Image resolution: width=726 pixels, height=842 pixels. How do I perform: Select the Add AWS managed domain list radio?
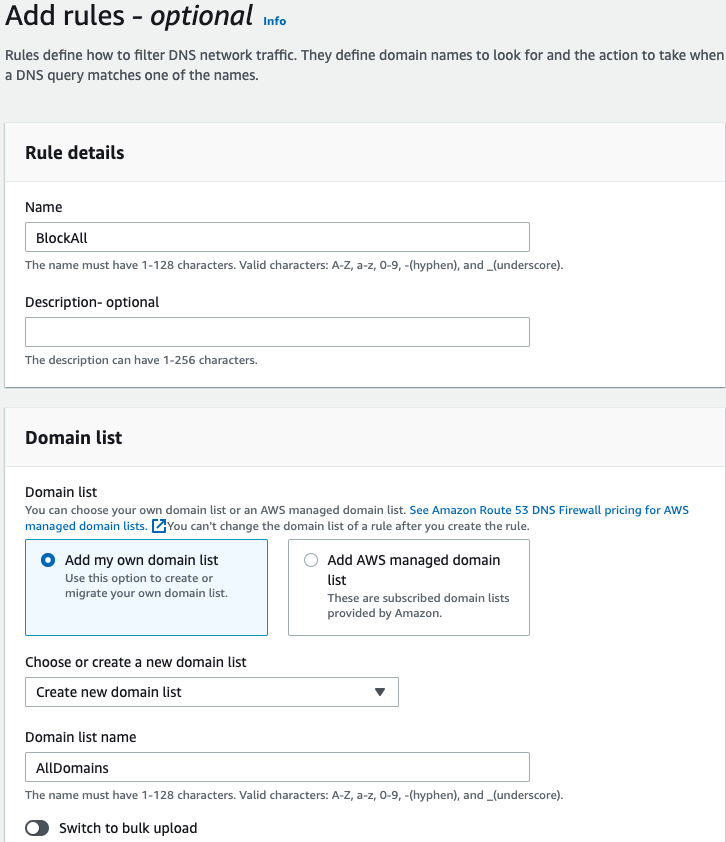(311, 561)
